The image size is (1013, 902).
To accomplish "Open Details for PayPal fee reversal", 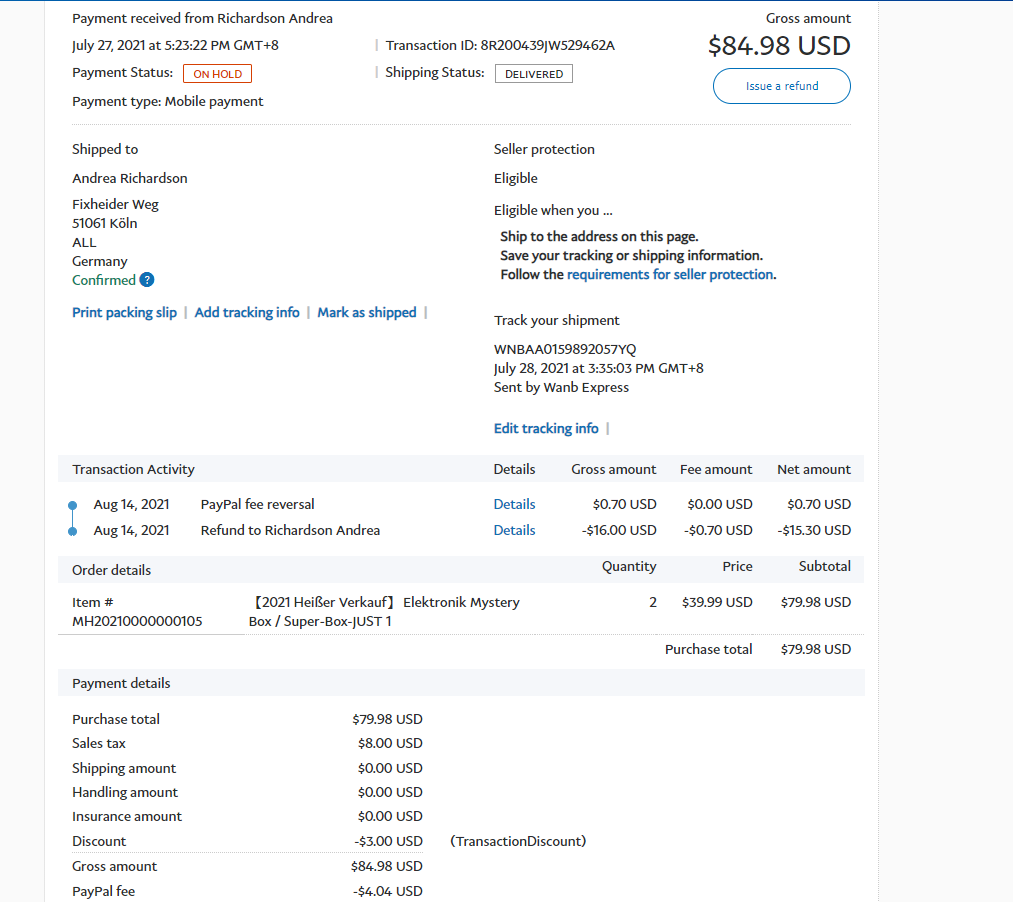I will (514, 504).
